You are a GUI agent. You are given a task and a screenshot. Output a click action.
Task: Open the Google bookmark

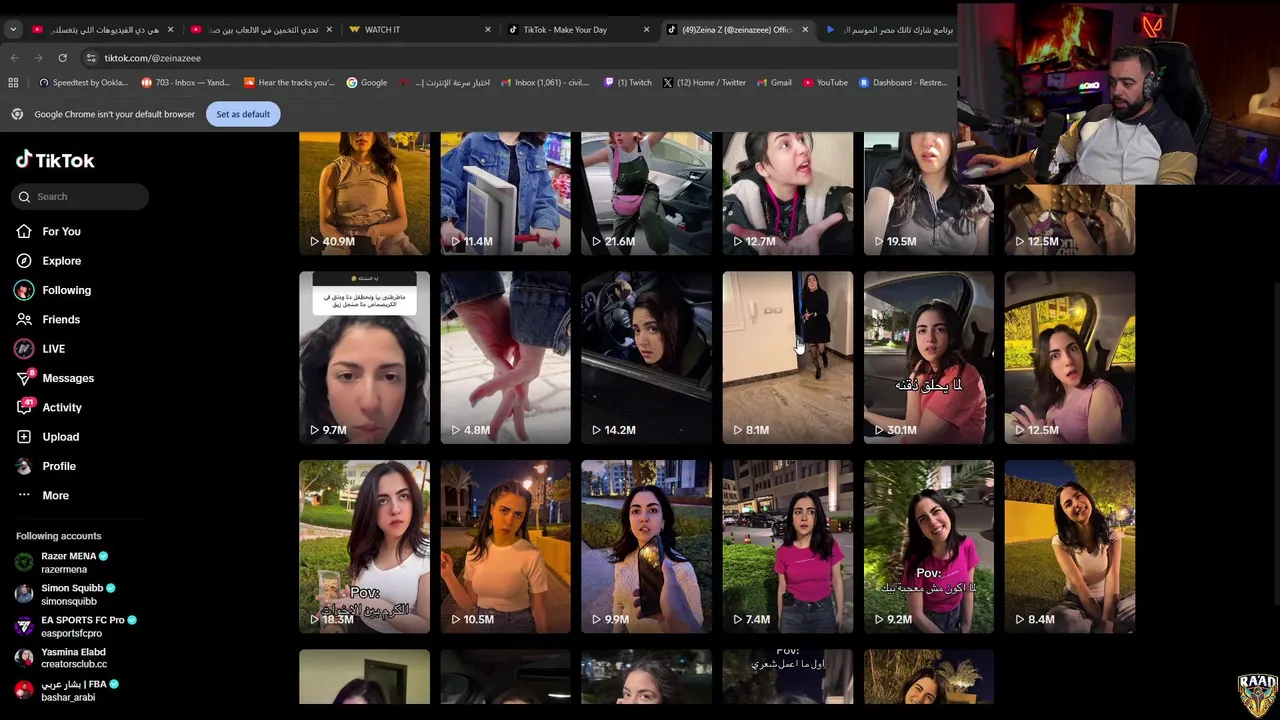click(x=367, y=83)
